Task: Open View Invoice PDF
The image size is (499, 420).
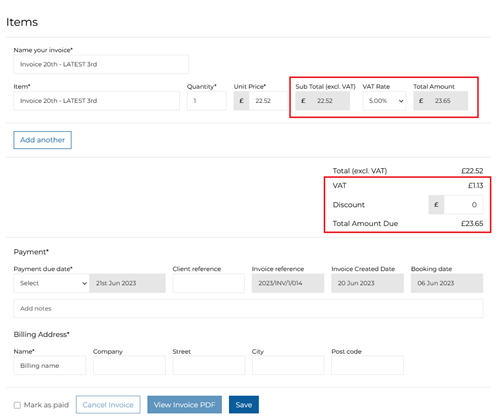Action: pos(184,405)
